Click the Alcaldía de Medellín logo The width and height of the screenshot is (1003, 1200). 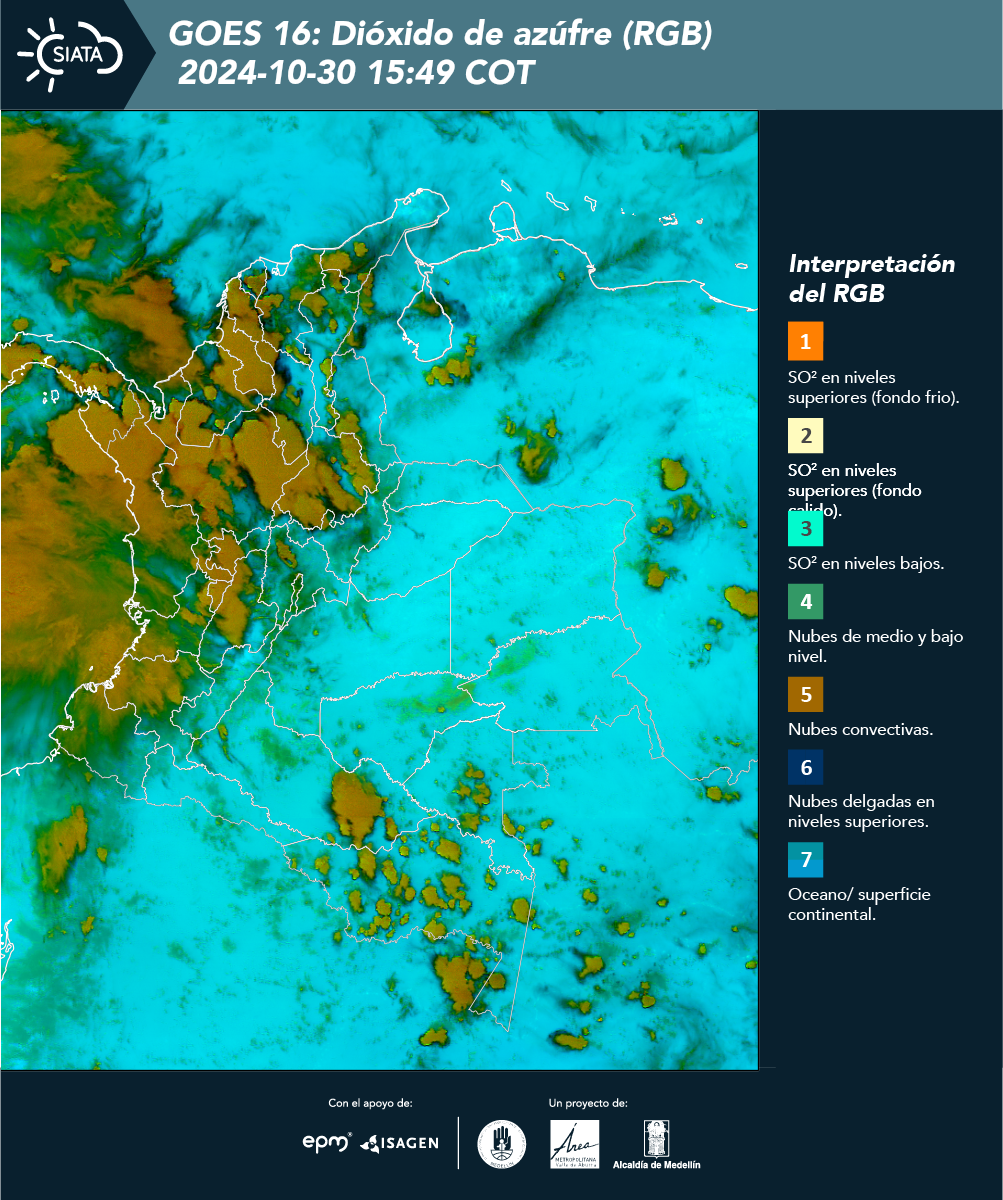657,1144
